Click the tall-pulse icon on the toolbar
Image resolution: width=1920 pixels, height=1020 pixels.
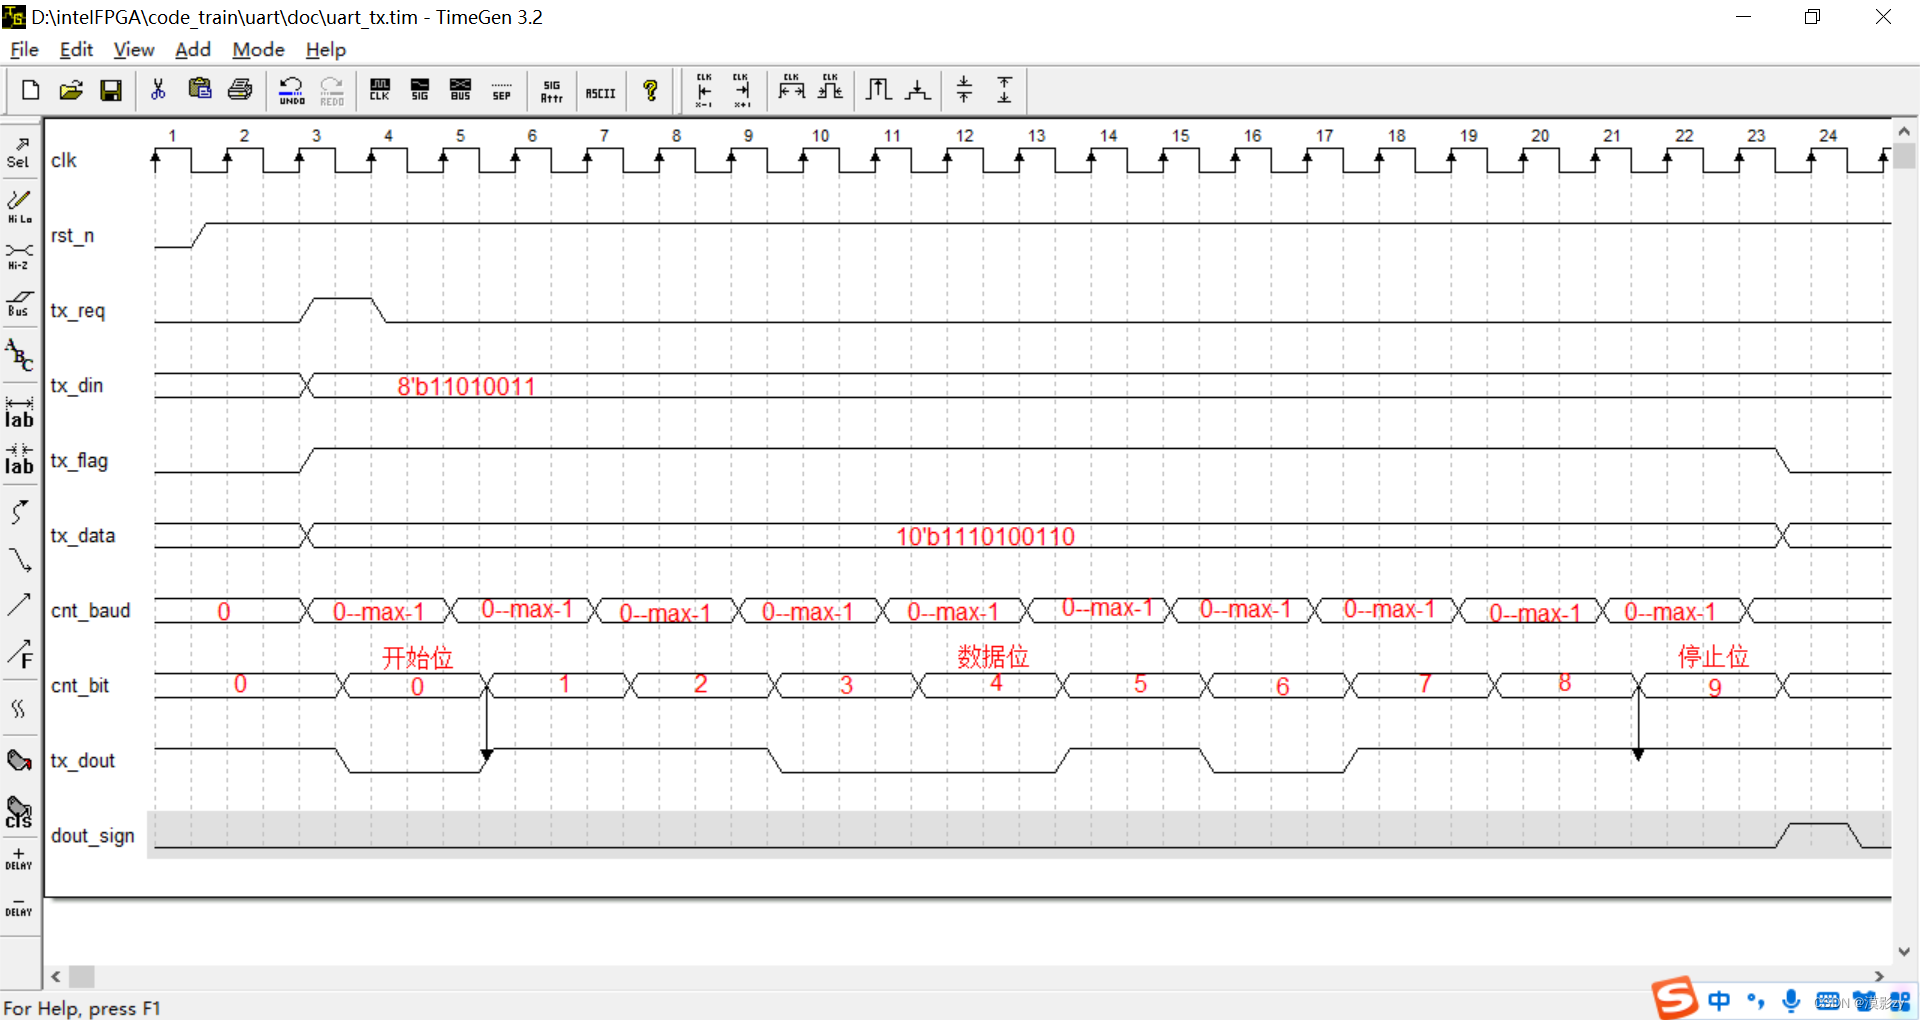click(x=878, y=90)
